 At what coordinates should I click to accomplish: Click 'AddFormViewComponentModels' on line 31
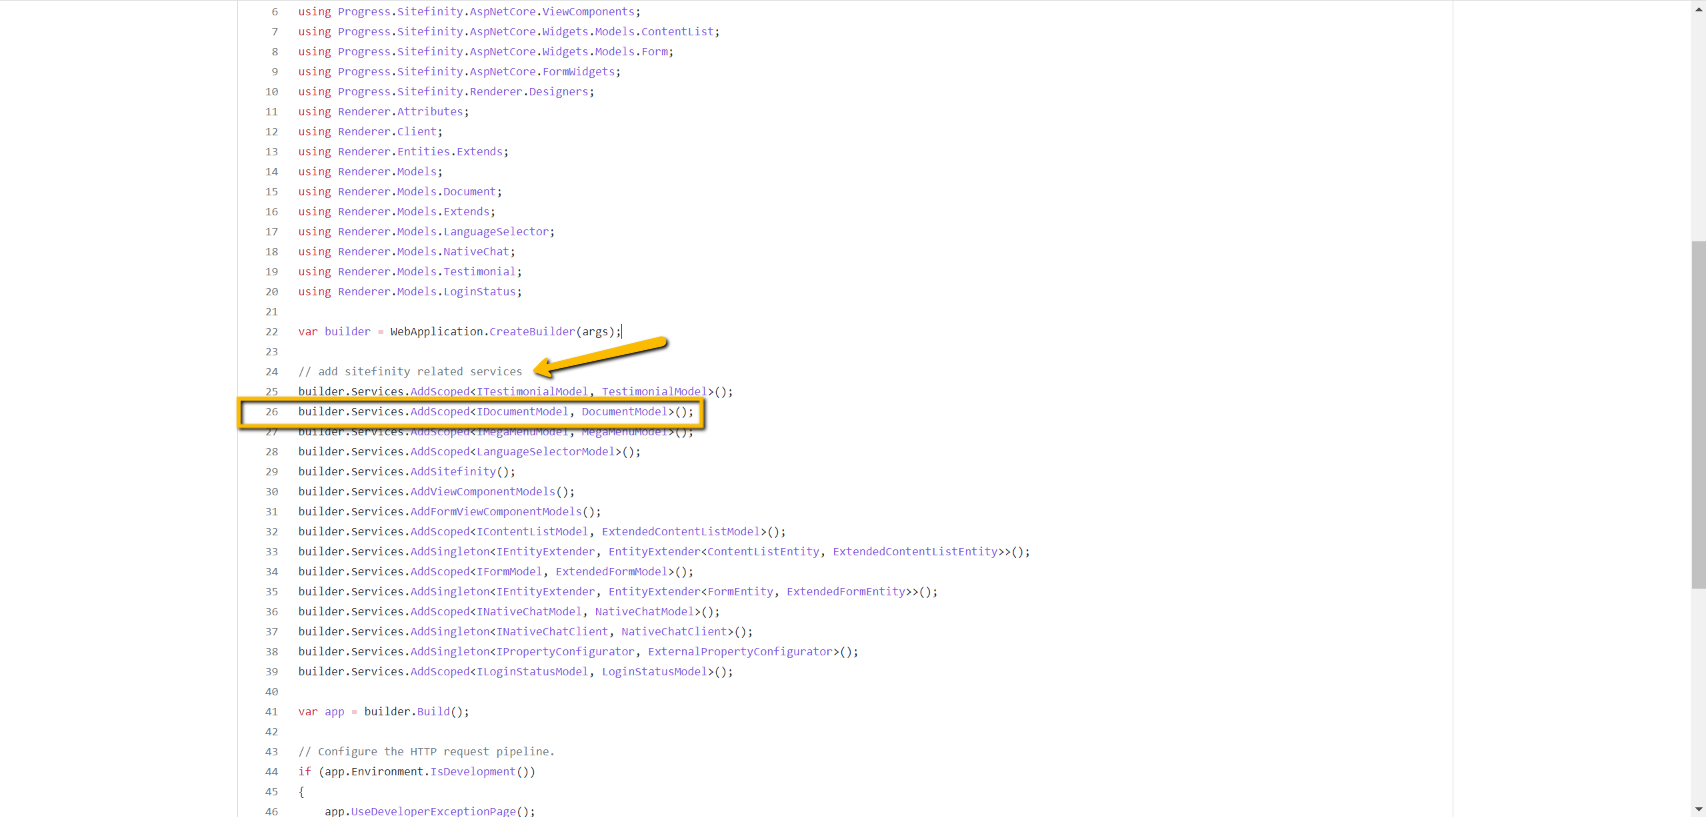496,512
